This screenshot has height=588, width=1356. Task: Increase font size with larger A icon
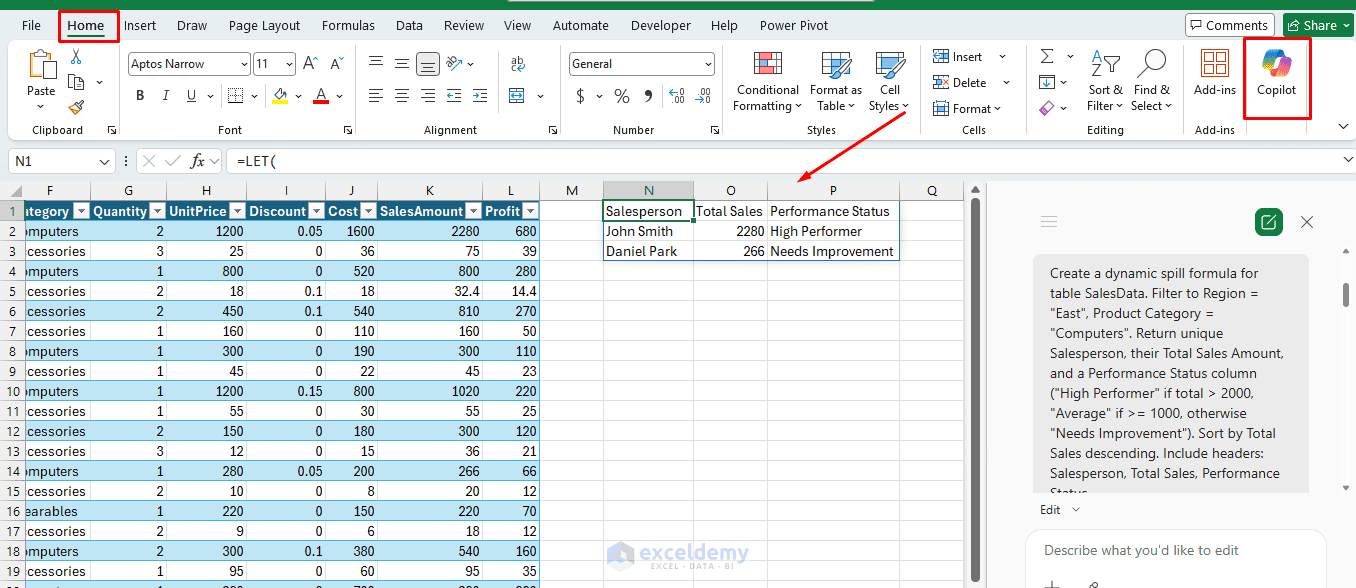[x=310, y=64]
